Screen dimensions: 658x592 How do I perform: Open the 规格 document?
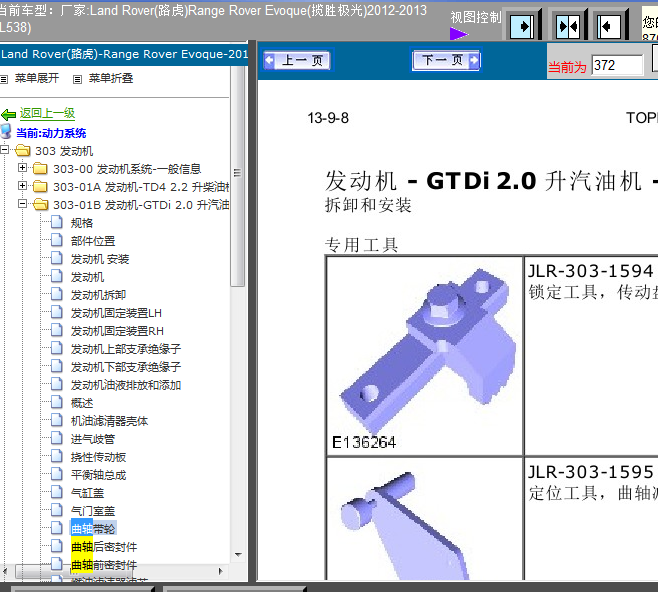(82, 223)
